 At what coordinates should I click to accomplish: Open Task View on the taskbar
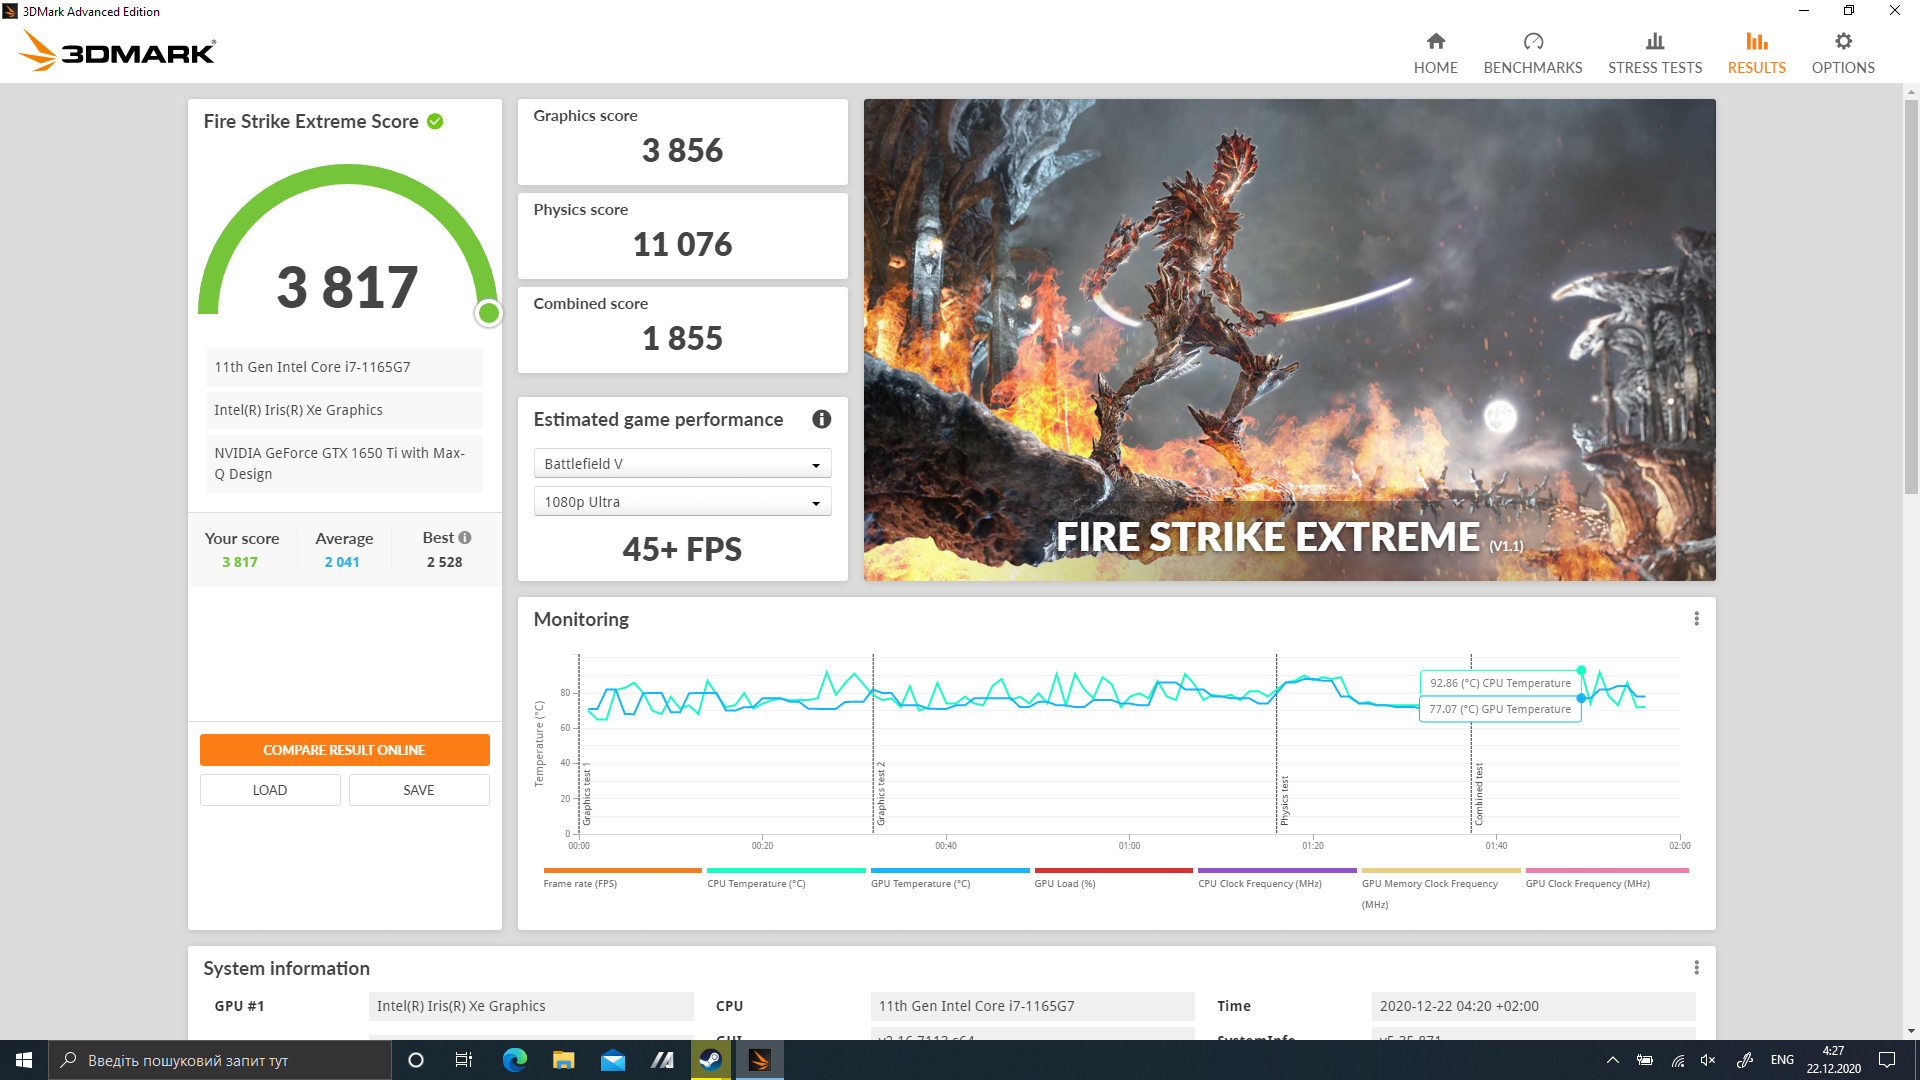coord(463,1060)
